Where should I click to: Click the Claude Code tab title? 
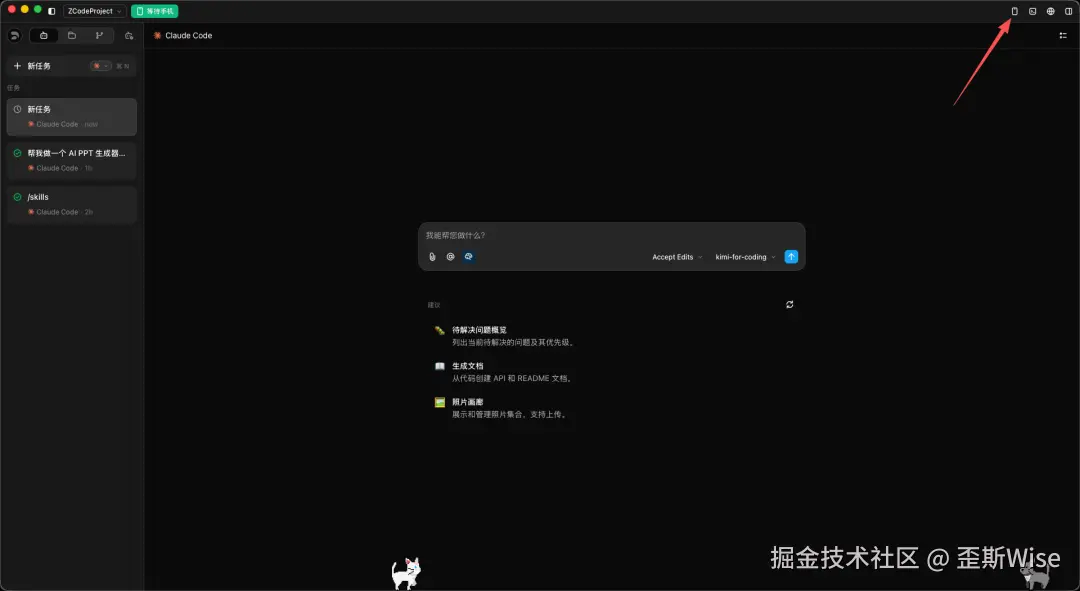coord(188,35)
